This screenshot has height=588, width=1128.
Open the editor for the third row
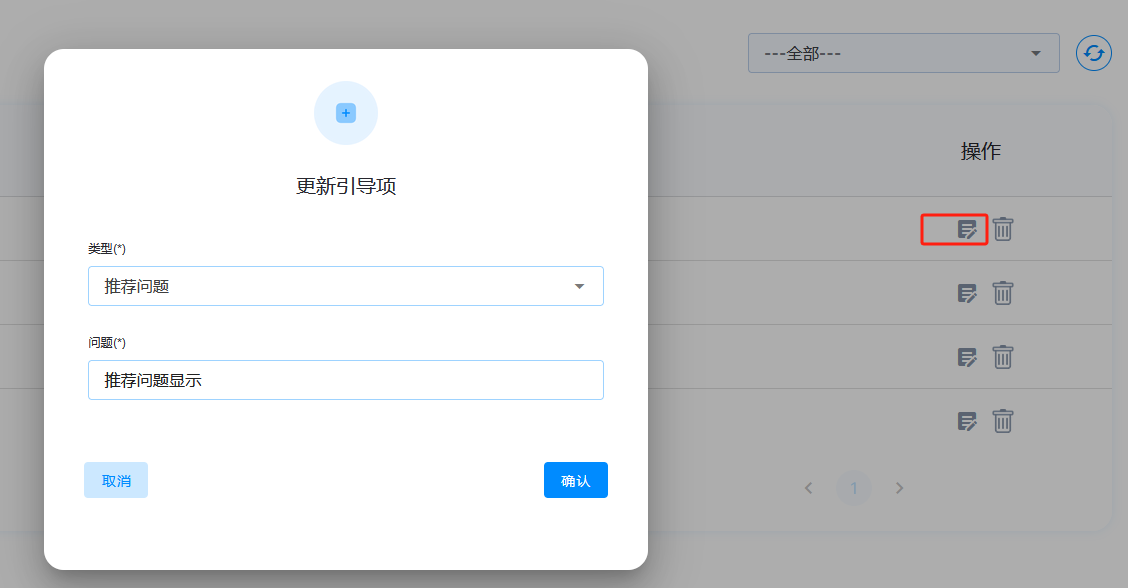[967, 357]
